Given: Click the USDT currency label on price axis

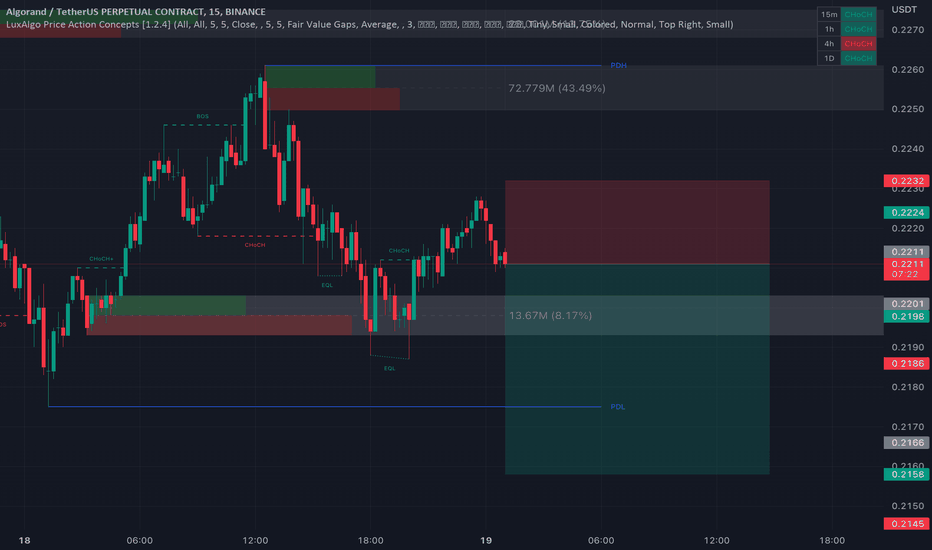Looking at the screenshot, I should tap(904, 10).
